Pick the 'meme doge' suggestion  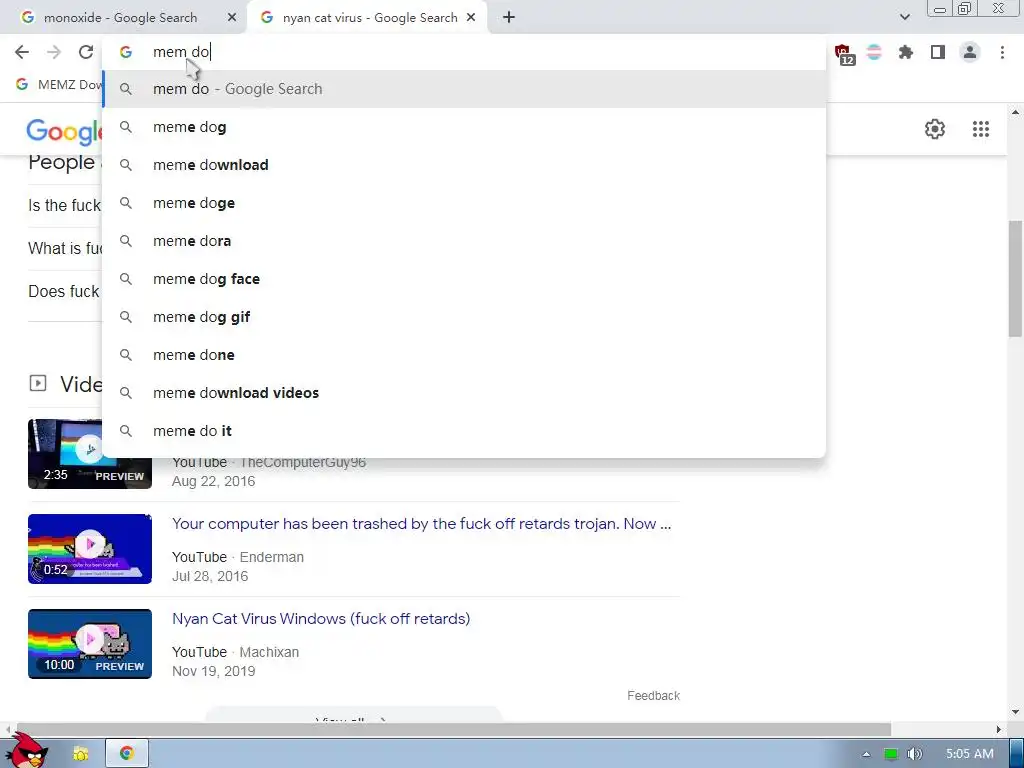(464, 202)
